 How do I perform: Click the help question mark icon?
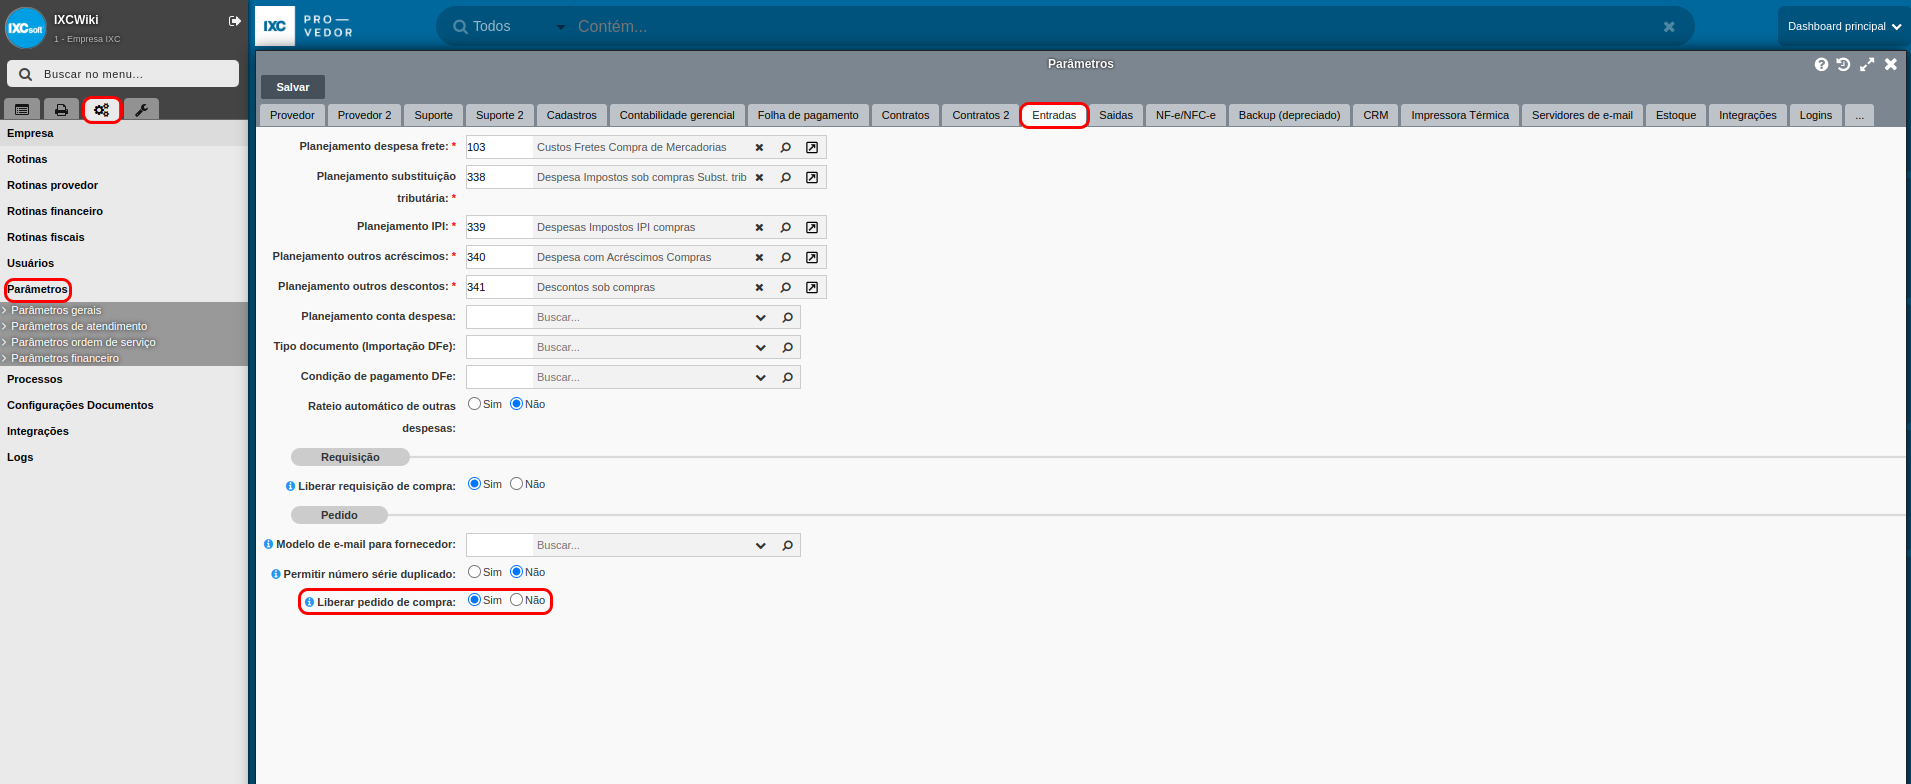click(x=1821, y=64)
